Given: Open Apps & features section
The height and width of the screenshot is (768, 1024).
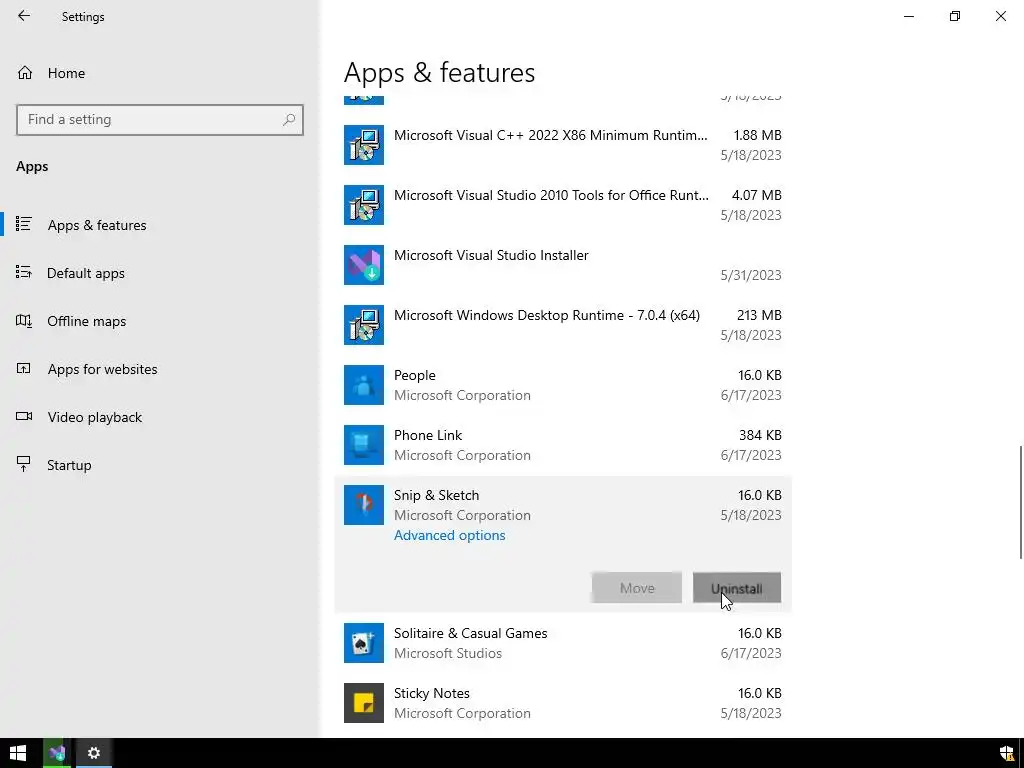Looking at the screenshot, I should tap(160, 225).
